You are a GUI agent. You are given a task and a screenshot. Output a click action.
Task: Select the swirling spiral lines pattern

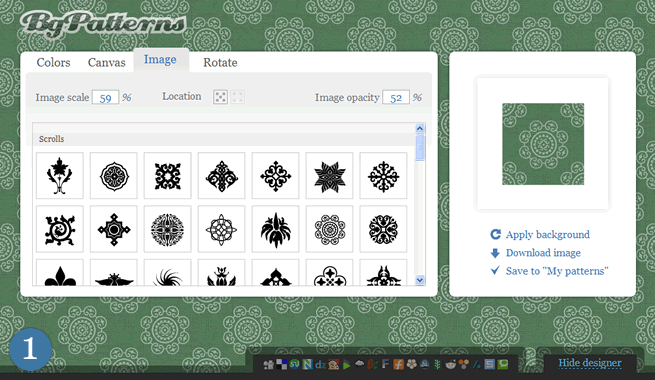[x=168, y=273]
